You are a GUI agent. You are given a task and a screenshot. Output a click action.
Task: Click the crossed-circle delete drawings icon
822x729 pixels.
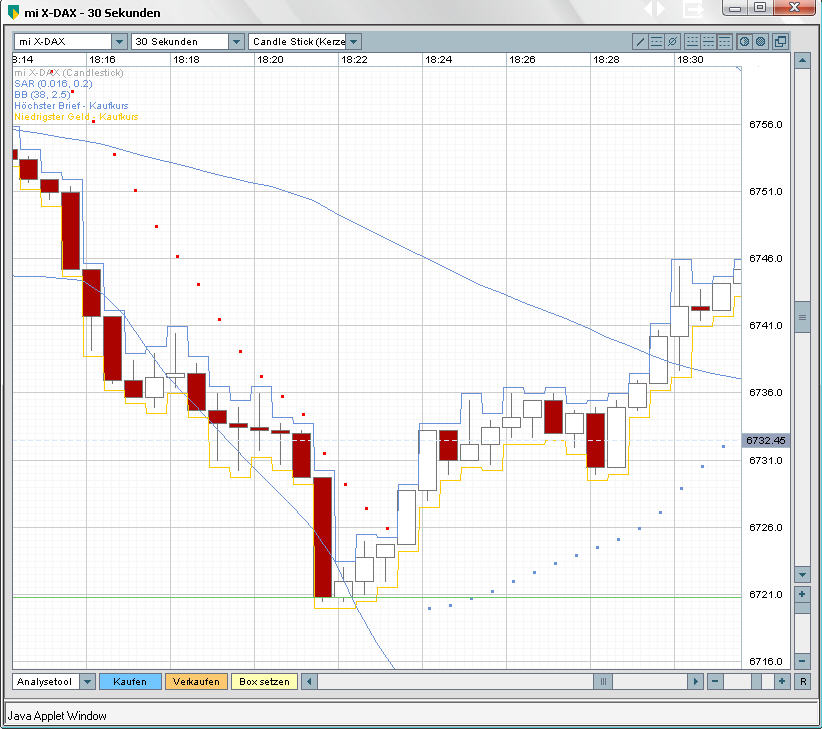(x=673, y=41)
